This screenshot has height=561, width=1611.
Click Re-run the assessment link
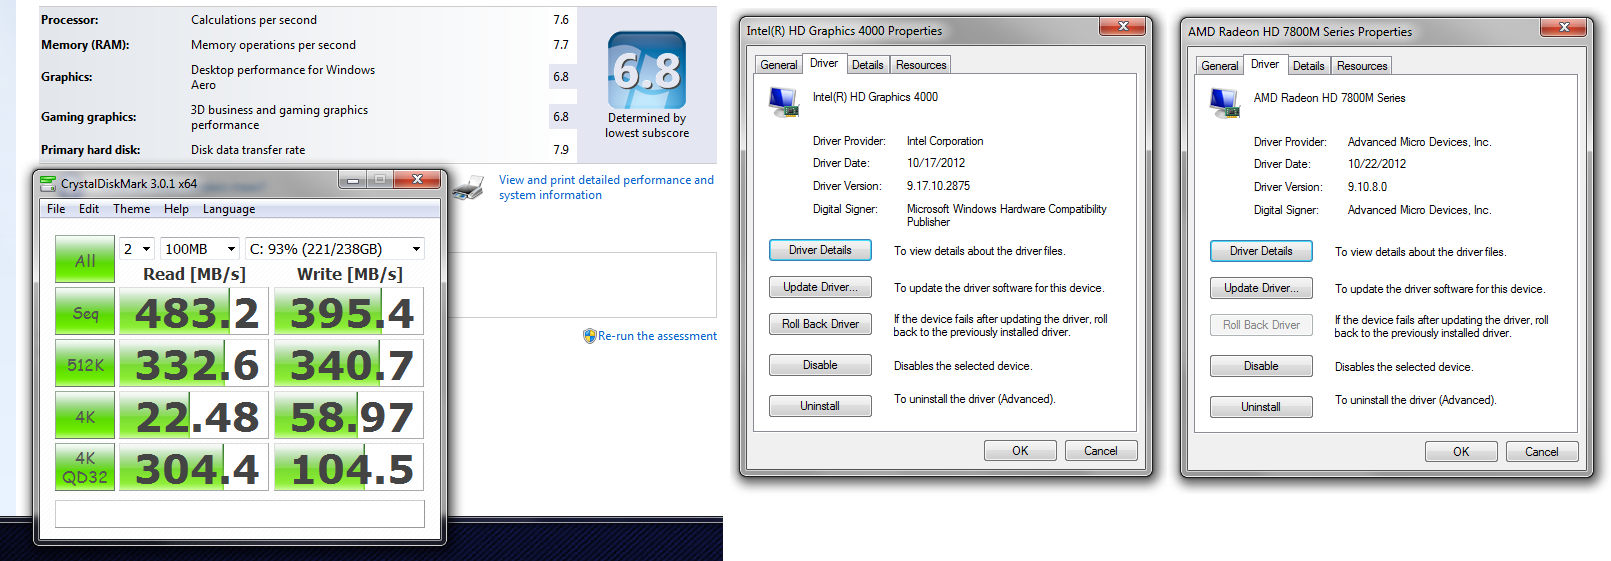pos(657,336)
